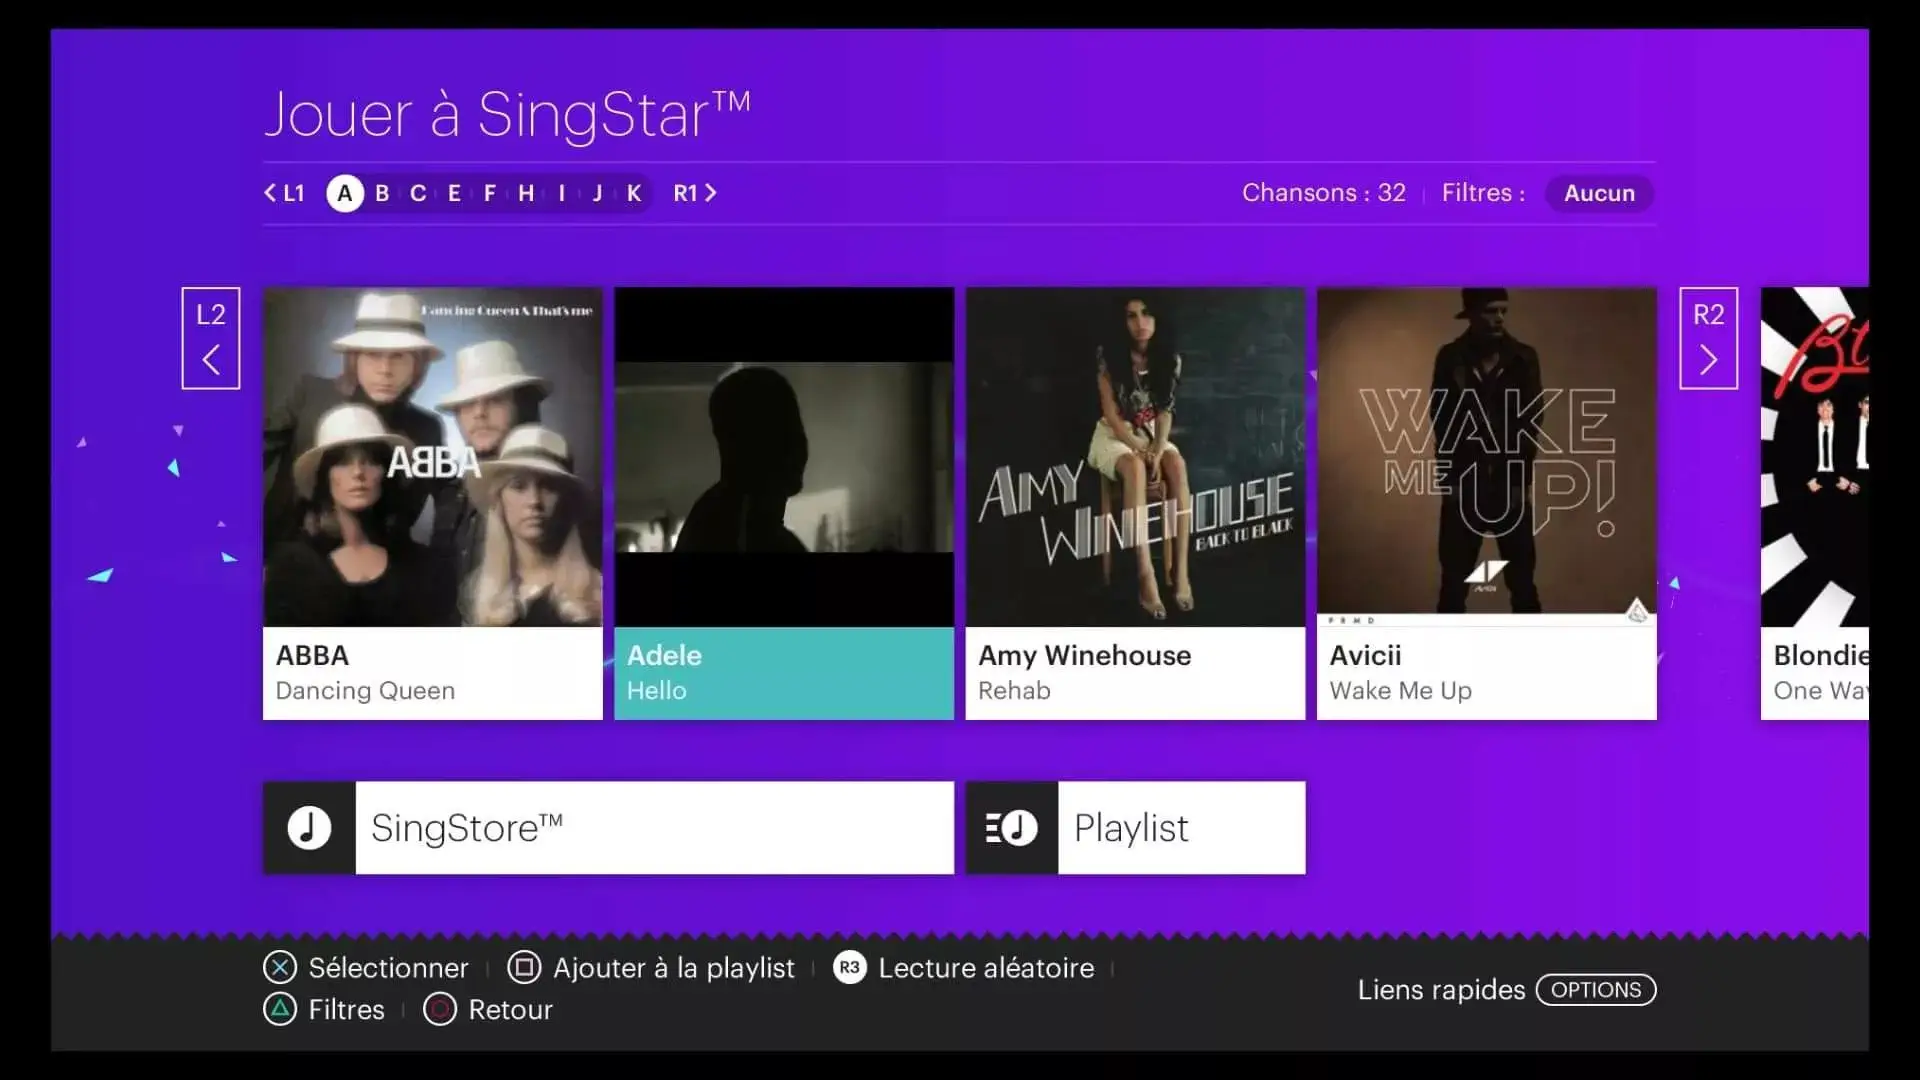The height and width of the screenshot is (1080, 1920).
Task: Click the R3 icon for Lecture aléatoire
Action: coord(849,967)
